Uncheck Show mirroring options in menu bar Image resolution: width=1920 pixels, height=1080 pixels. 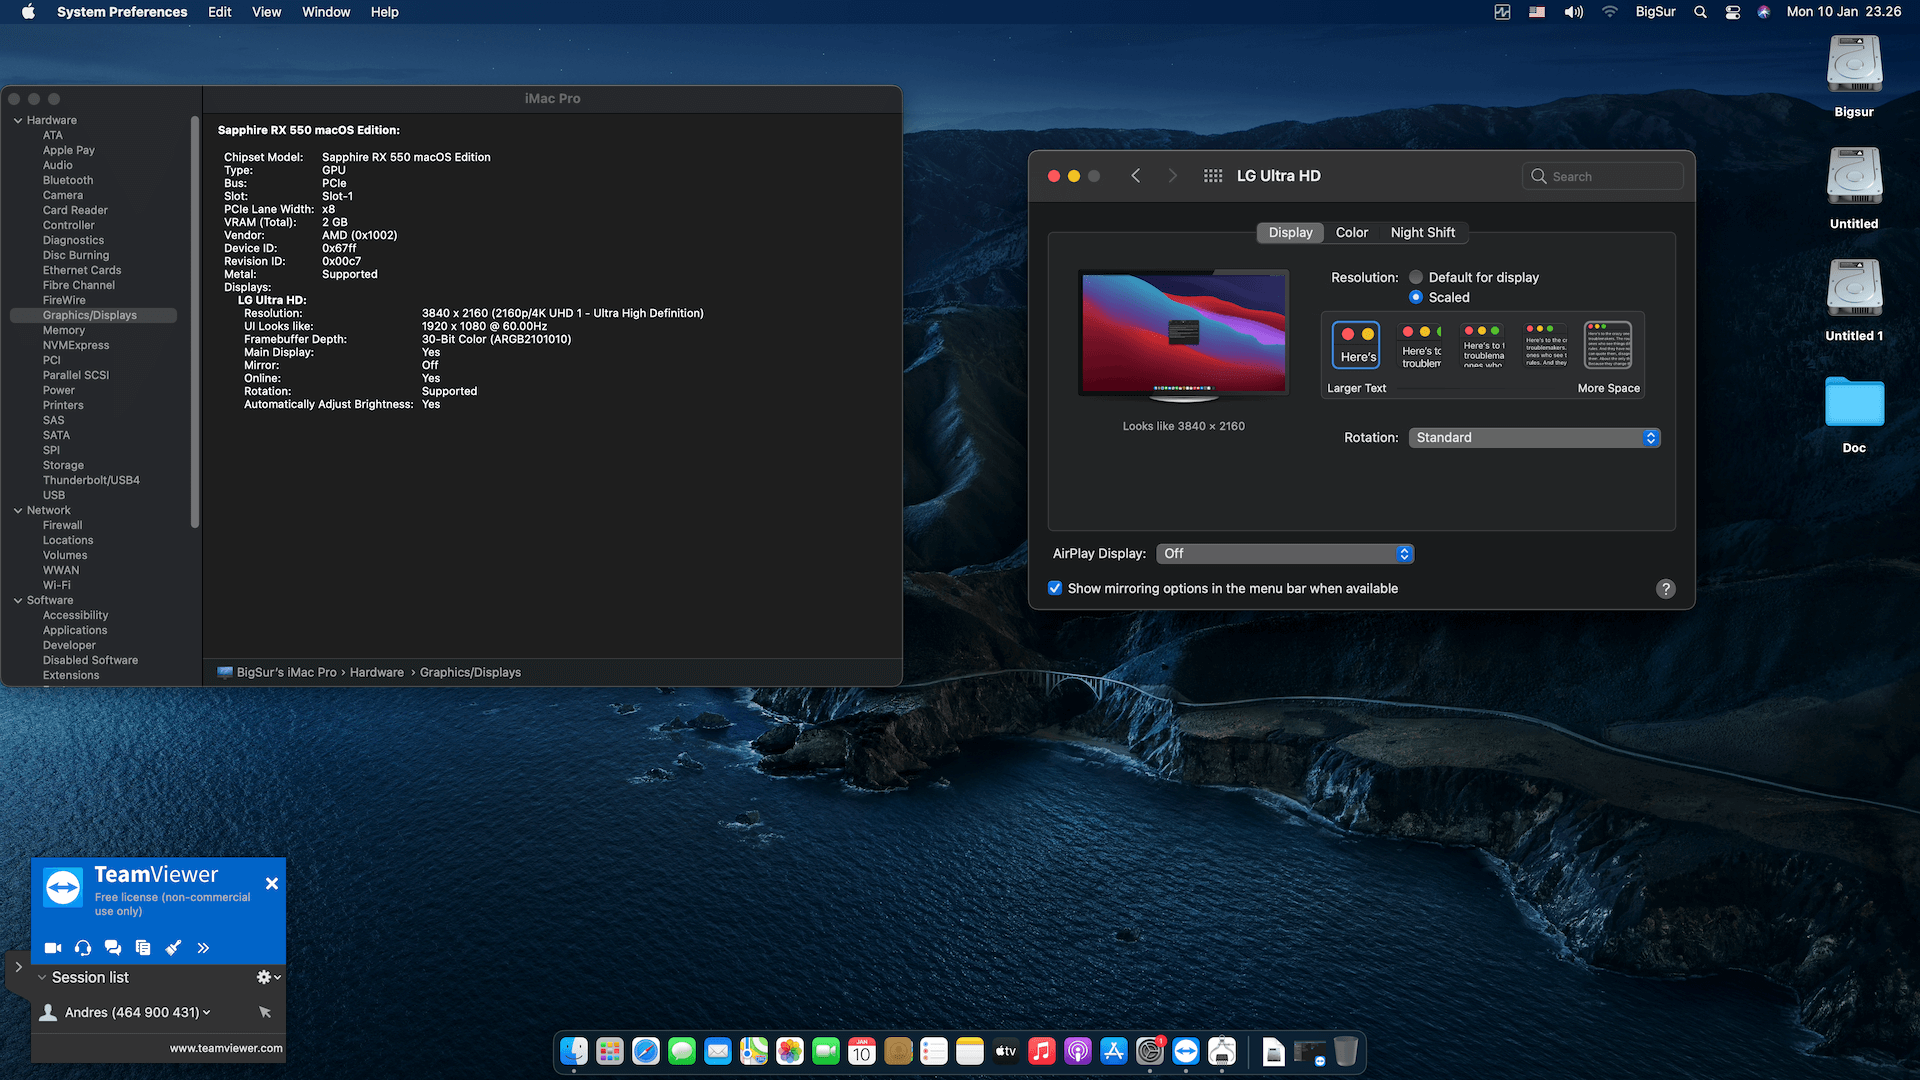1055,588
